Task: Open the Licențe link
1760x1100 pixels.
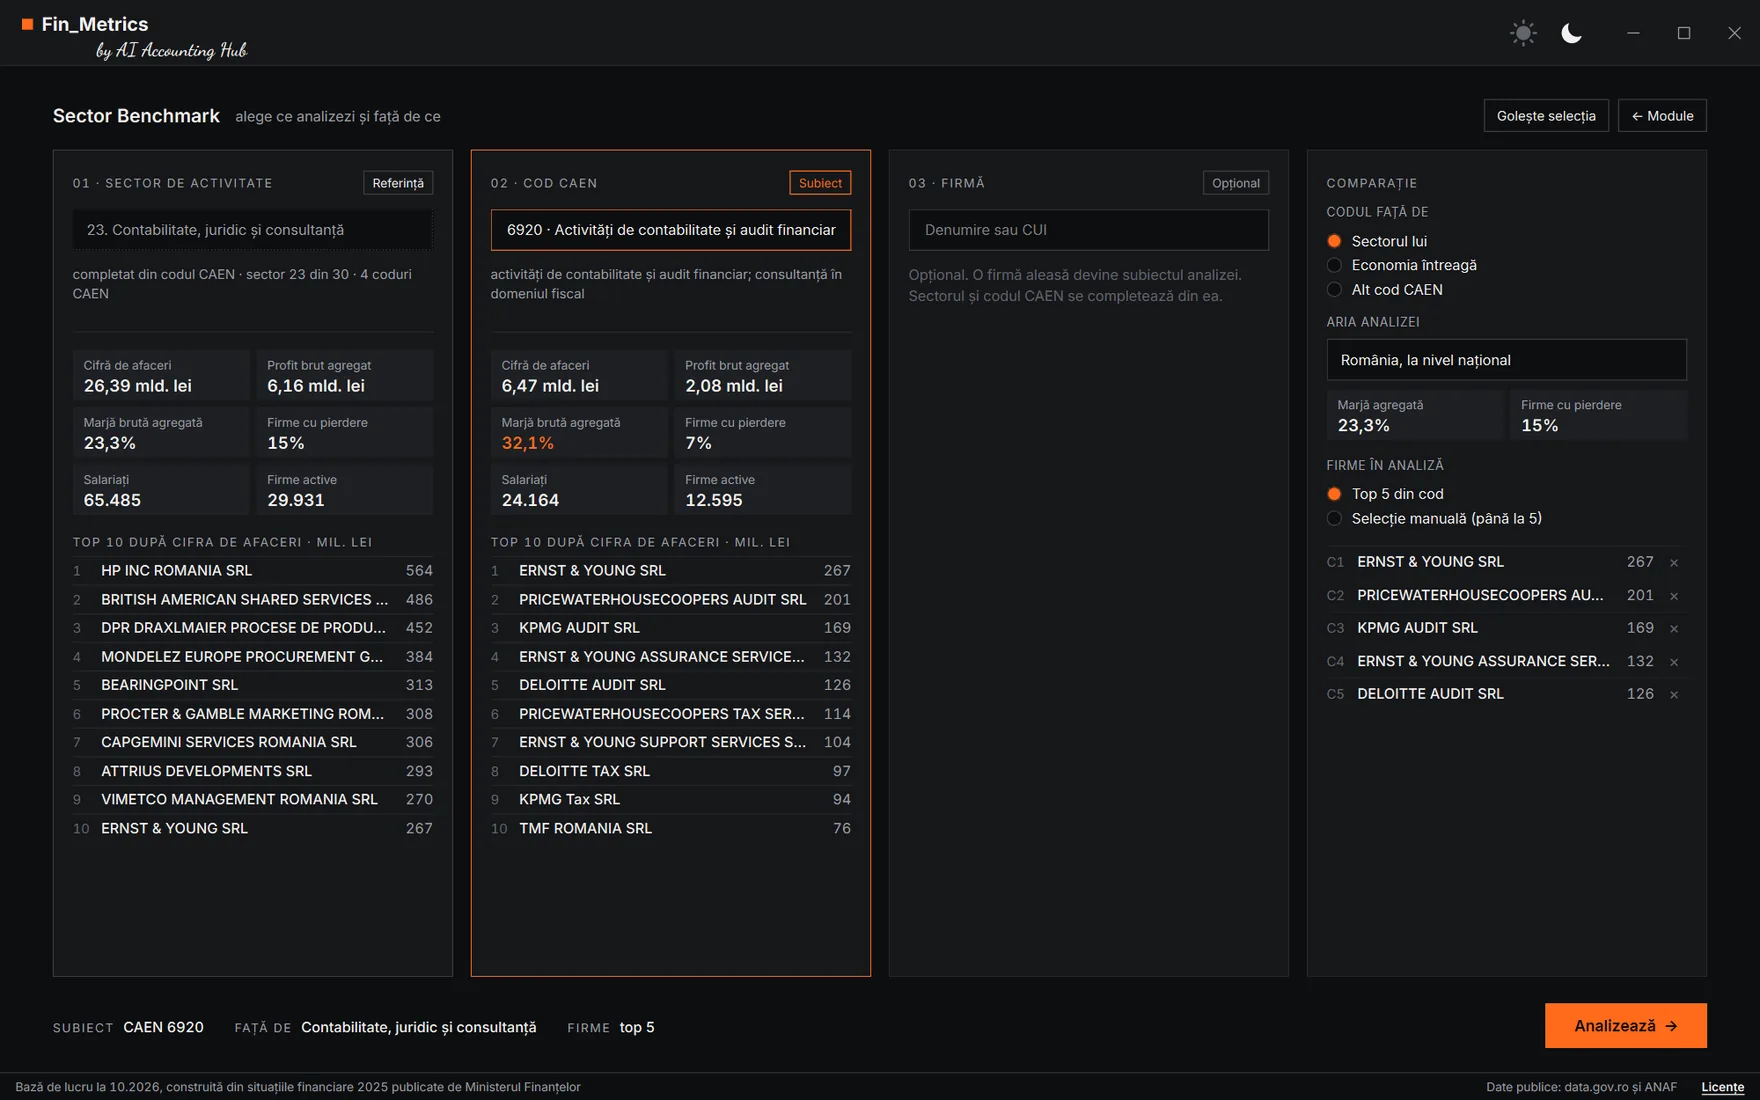Action: point(1722,1087)
